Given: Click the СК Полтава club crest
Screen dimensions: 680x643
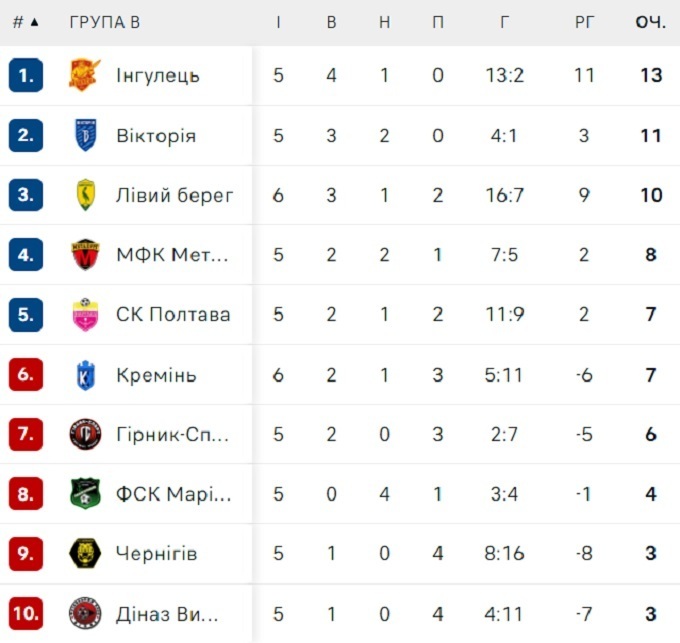Looking at the screenshot, I should click(85, 315).
